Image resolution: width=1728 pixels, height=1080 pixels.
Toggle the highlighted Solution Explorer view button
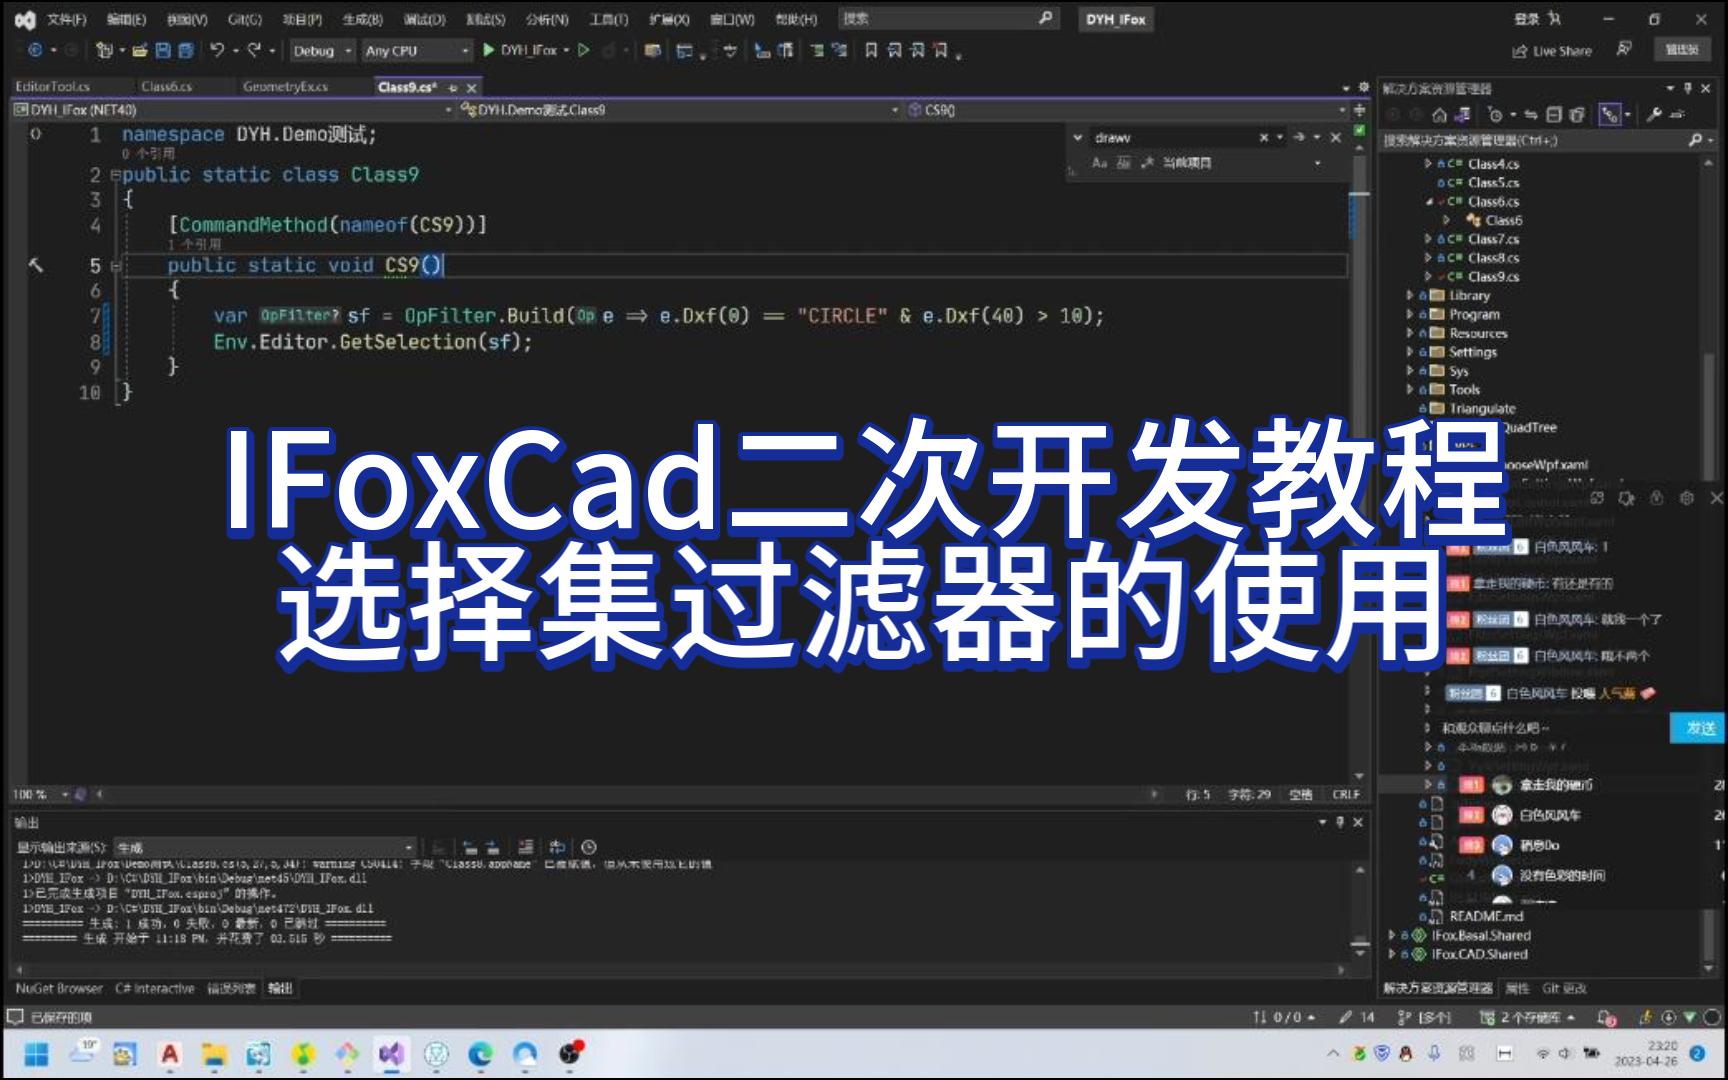(1610, 115)
